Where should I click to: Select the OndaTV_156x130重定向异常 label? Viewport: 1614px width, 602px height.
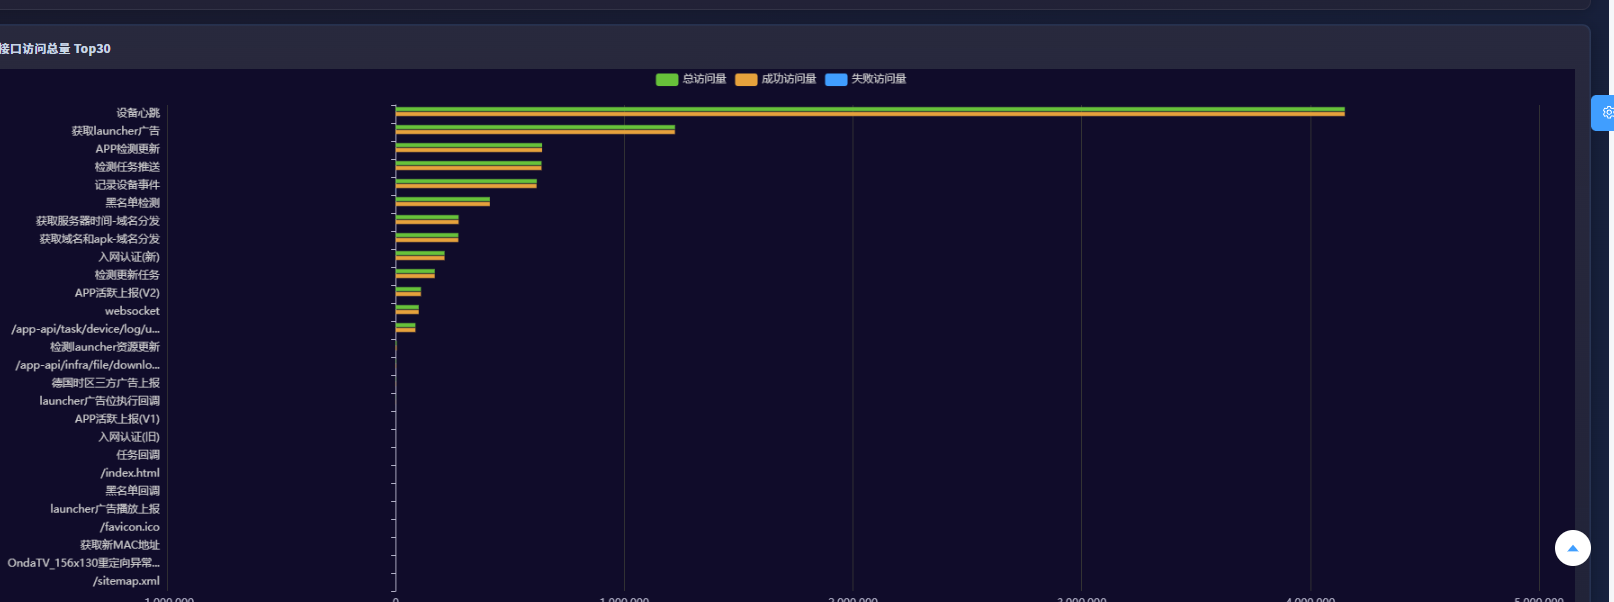[x=83, y=563]
